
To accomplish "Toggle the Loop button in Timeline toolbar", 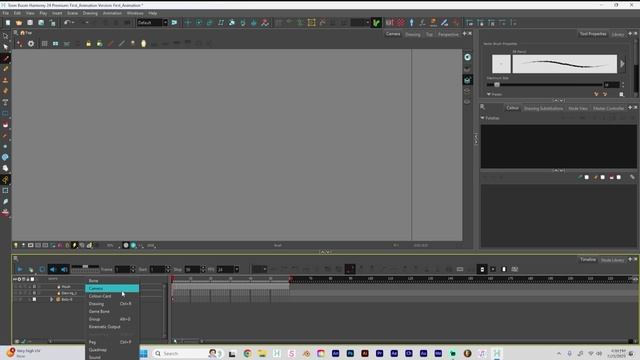I will (x=42, y=269).
